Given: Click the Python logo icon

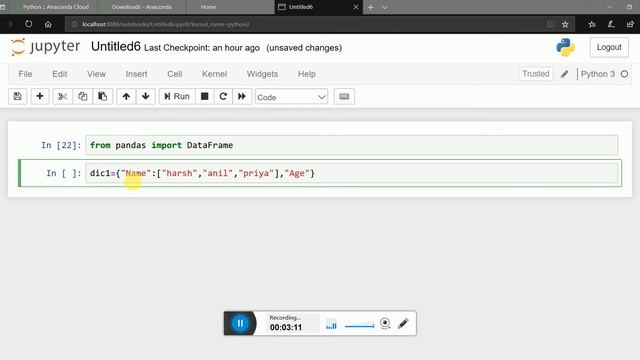Looking at the screenshot, I should [x=566, y=47].
